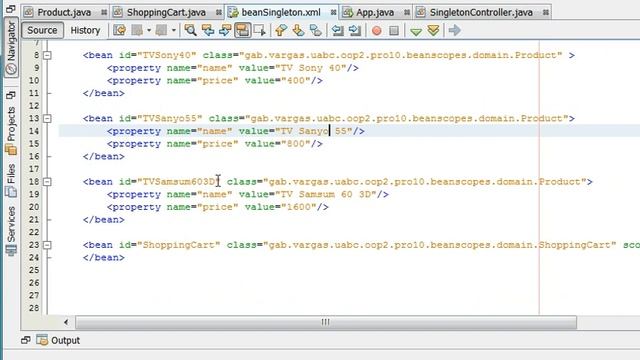Click horizontal scrollbar left arrow
Image resolution: width=640 pixels, height=360 pixels.
(x=66, y=322)
